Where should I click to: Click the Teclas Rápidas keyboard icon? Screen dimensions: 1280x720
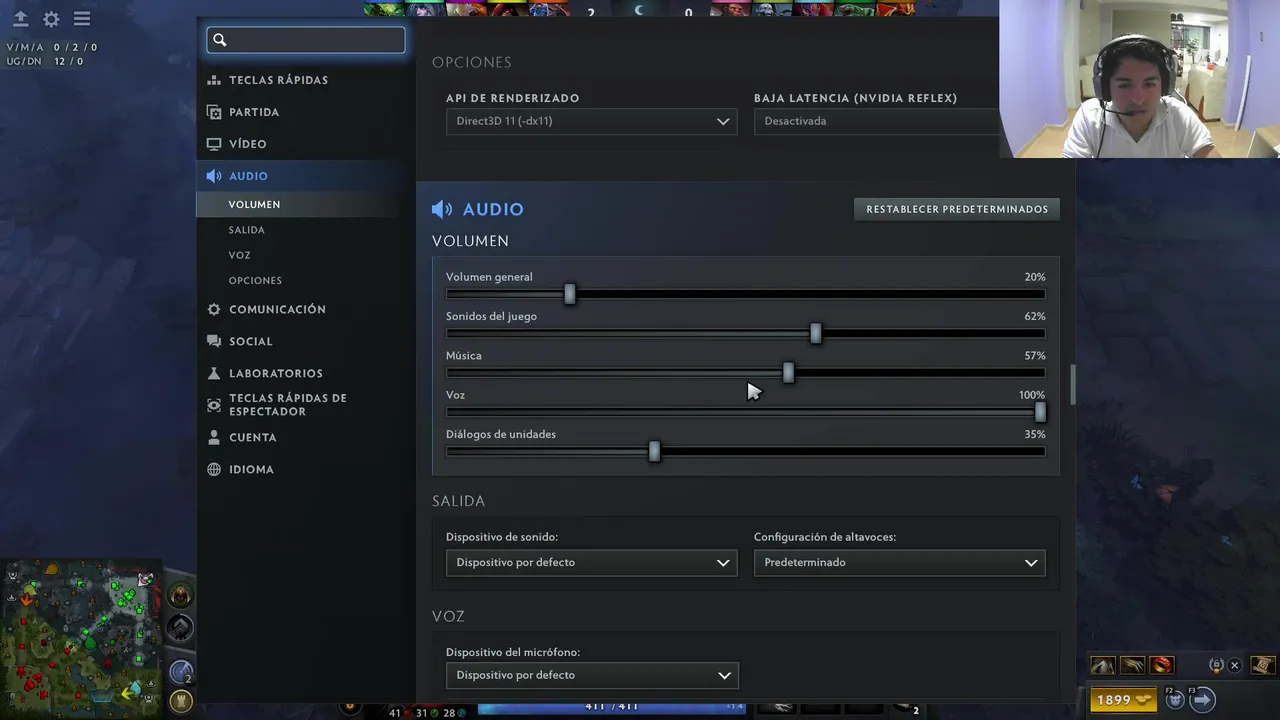coord(214,80)
